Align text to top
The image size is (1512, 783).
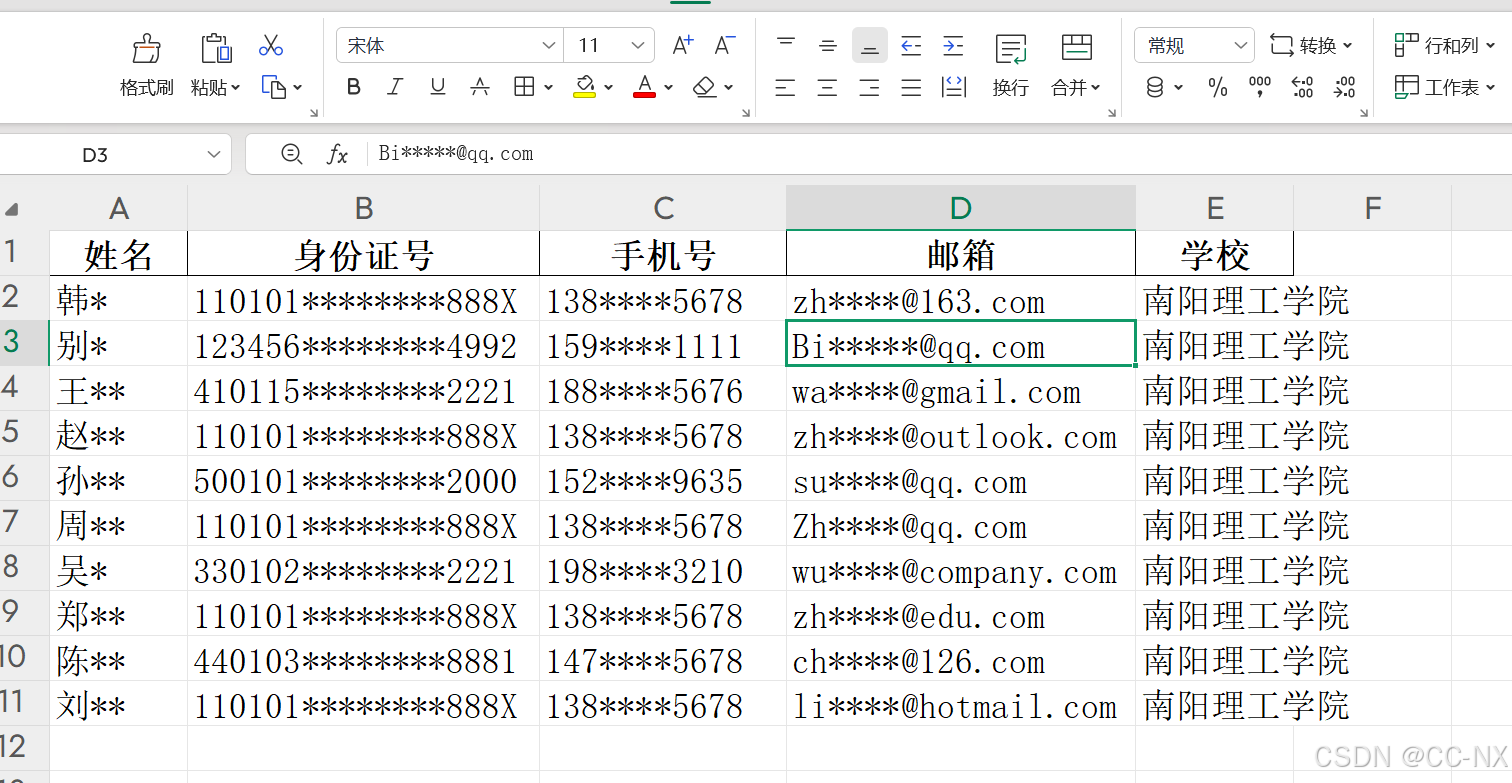pyautogui.click(x=786, y=45)
